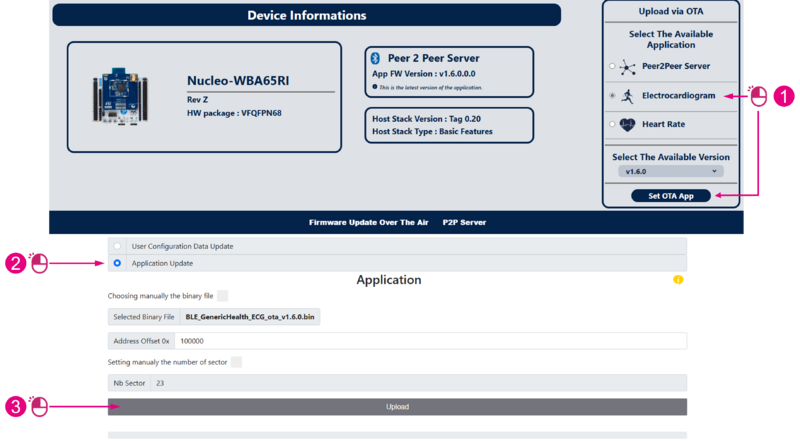The image size is (800, 441).
Task: Click the BLE_GenericHealth_ECG_ota_v1.6.0.bin file name
Action: [x=250, y=317]
